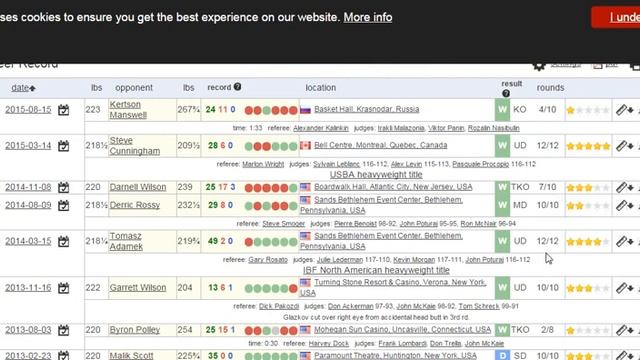Click edit pencil icon for Darnell Wilson bout
This screenshot has height=360, width=640.
[x=621, y=187]
